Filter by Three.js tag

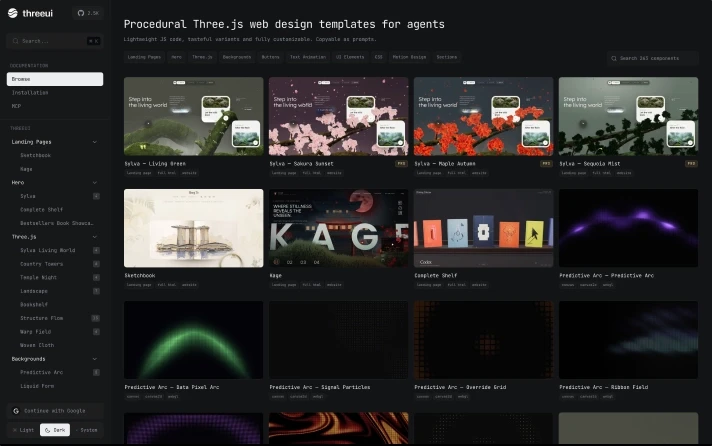(x=202, y=57)
